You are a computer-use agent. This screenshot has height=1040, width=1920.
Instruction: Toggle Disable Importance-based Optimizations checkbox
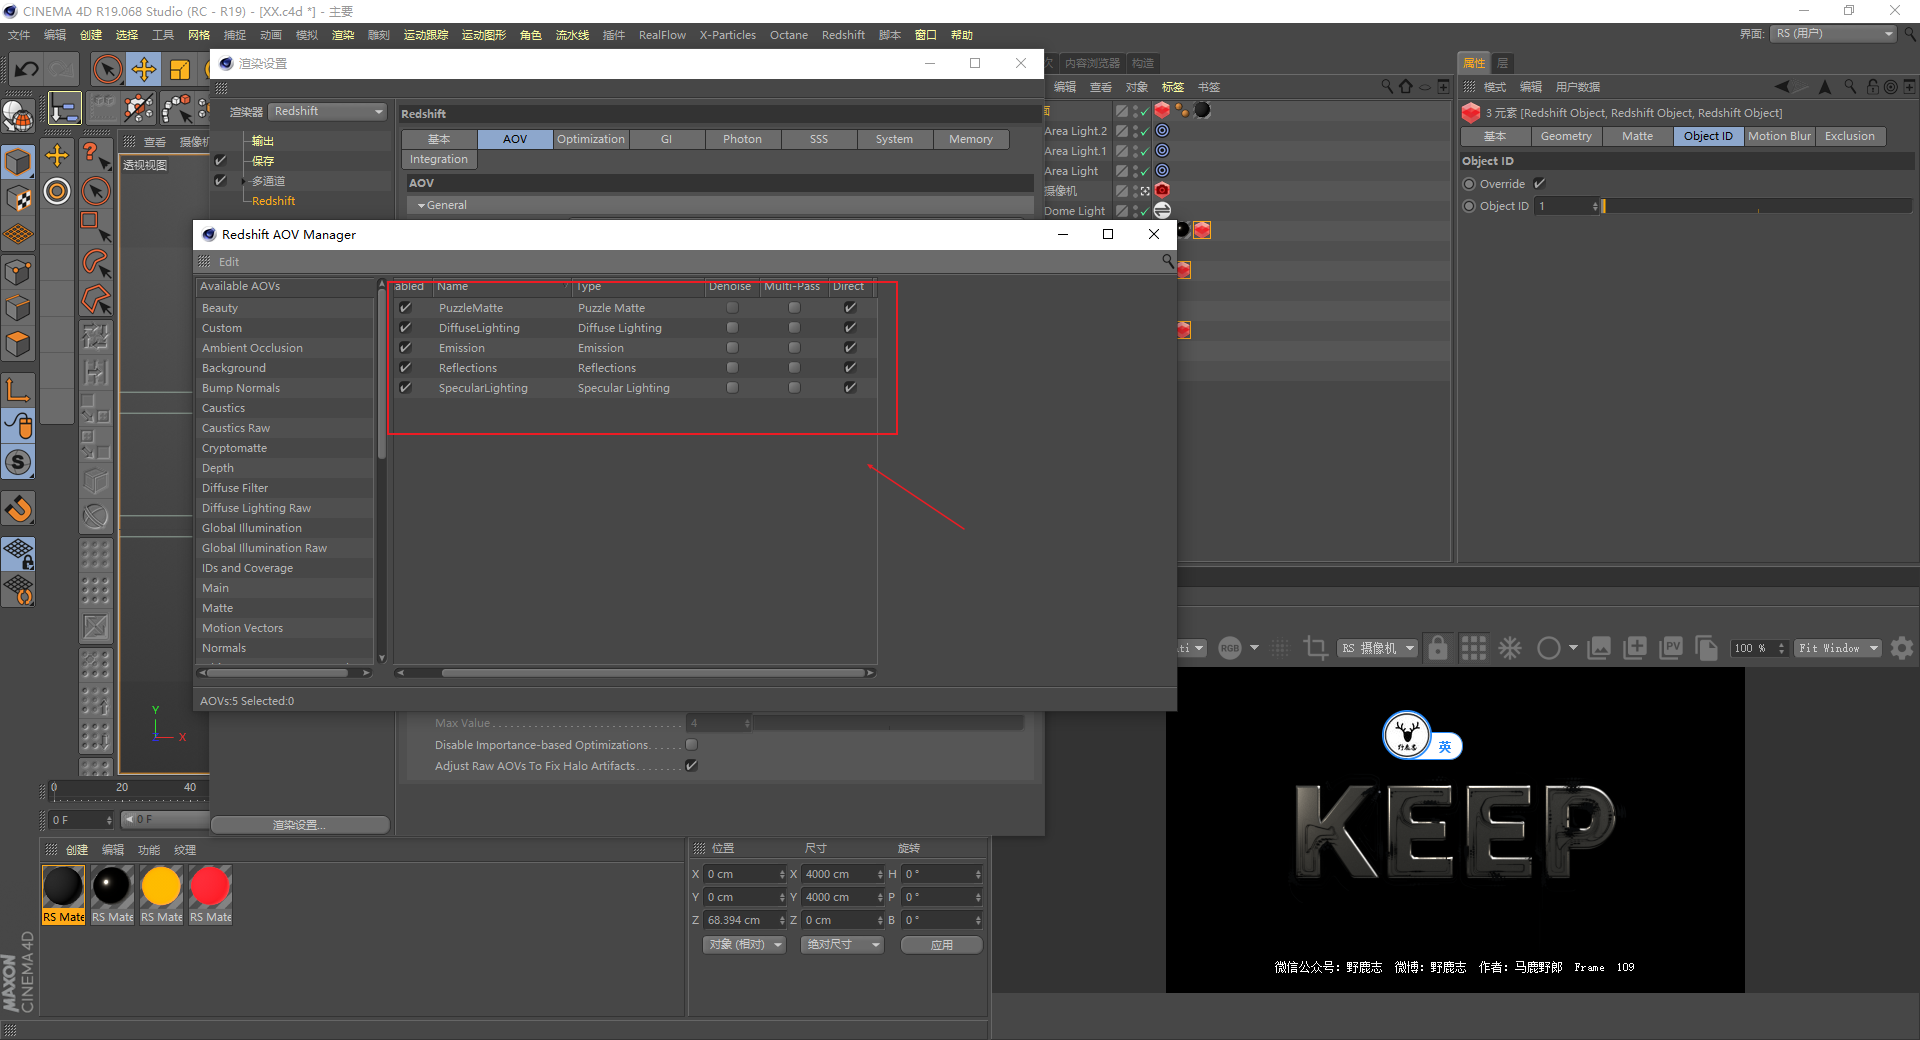coord(691,745)
